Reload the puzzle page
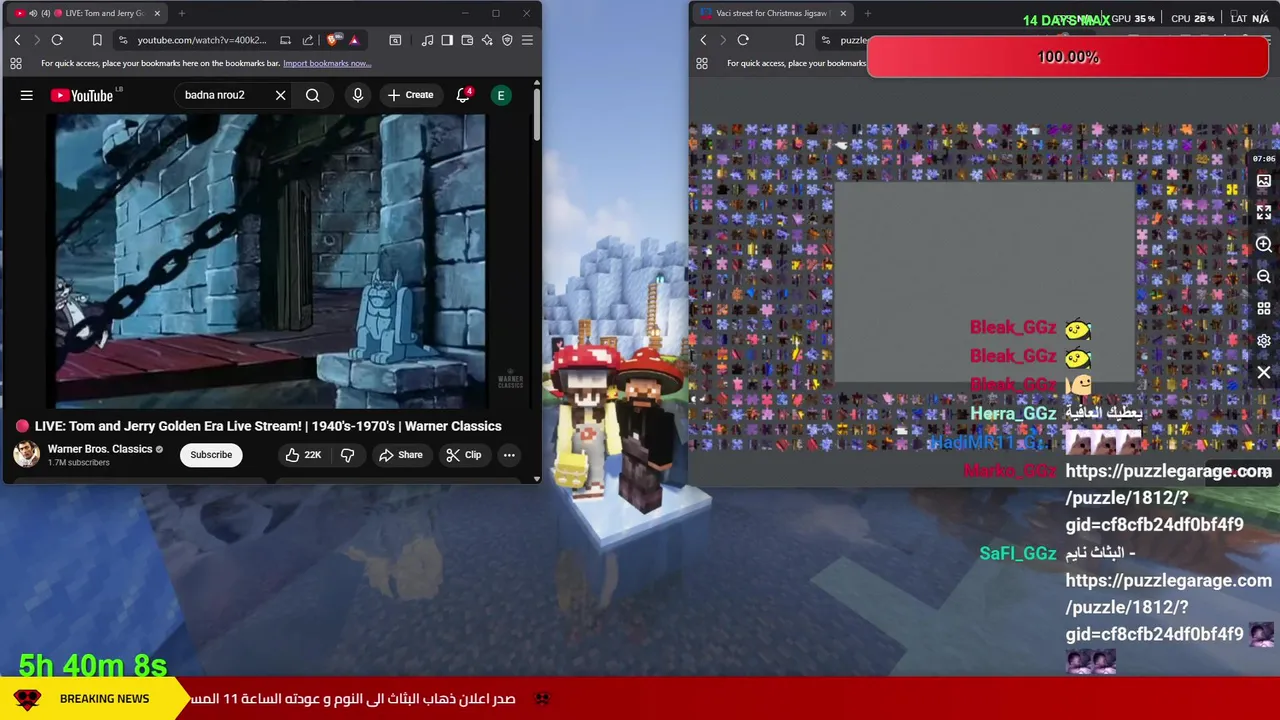Image resolution: width=1280 pixels, height=720 pixels. [743, 40]
